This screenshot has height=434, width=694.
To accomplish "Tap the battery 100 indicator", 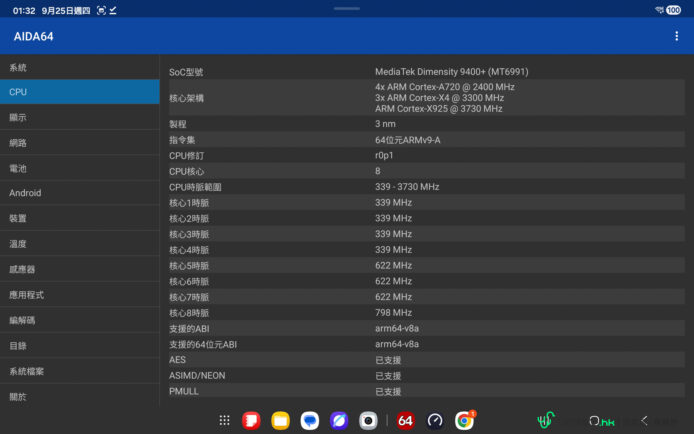I will click(x=674, y=10).
